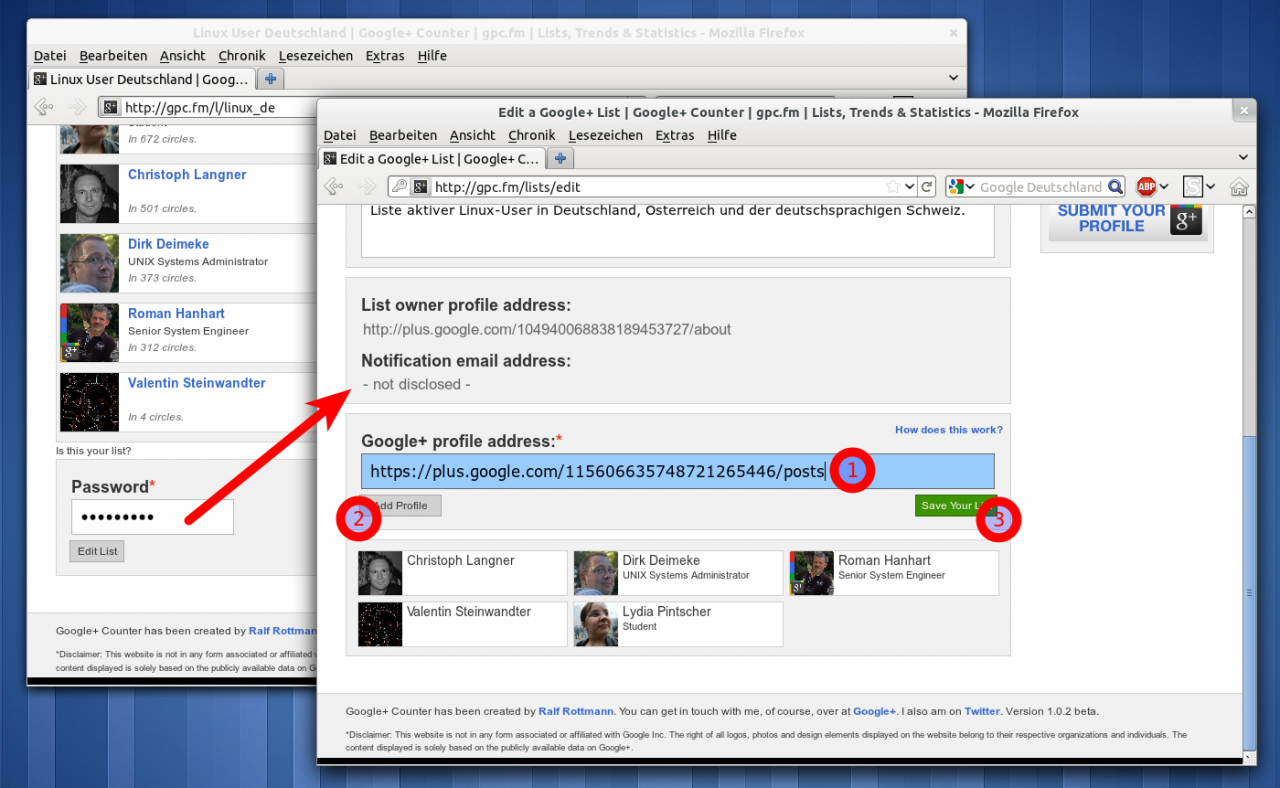Viewport: 1280px width, 788px height.
Task: List all tabs in the front window
Action: (x=1244, y=158)
